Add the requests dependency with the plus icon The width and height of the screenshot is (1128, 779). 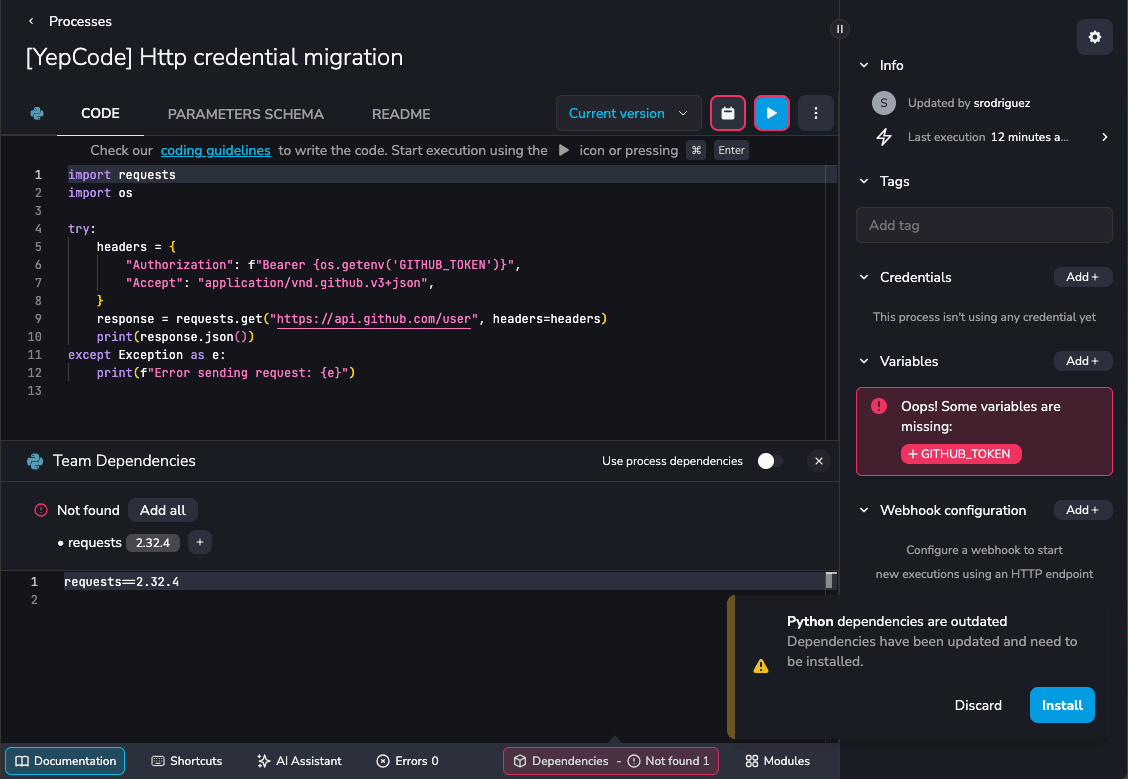tap(199, 542)
